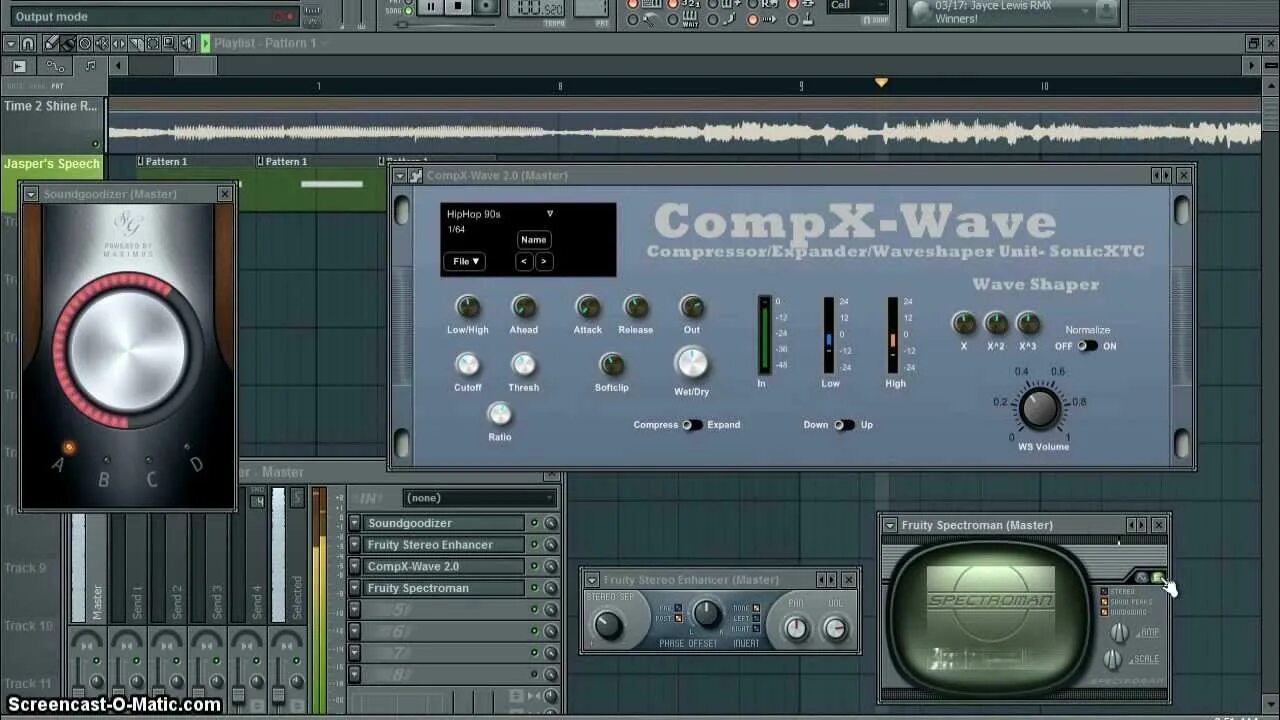Viewport: 1280px width, 720px height.
Task: Turn the Soundgoodizer main amount knob
Action: point(127,350)
